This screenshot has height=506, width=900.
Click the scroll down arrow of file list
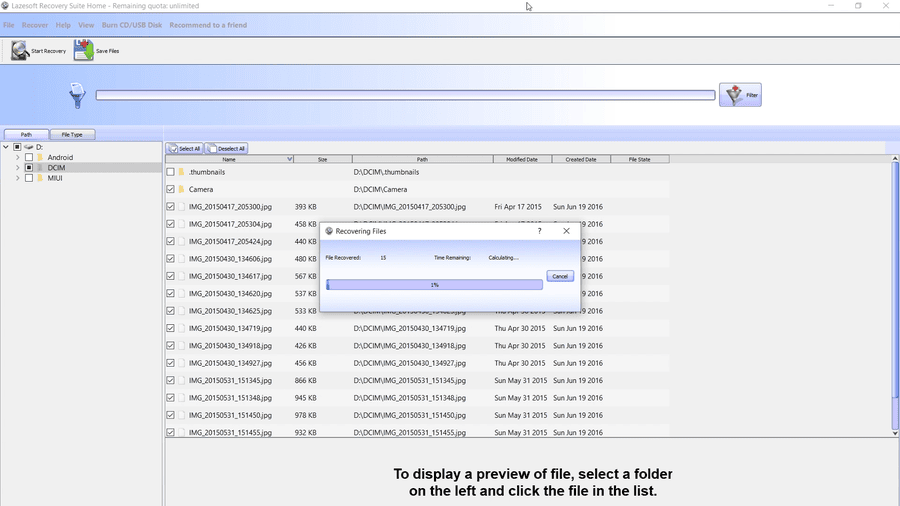tap(895, 433)
